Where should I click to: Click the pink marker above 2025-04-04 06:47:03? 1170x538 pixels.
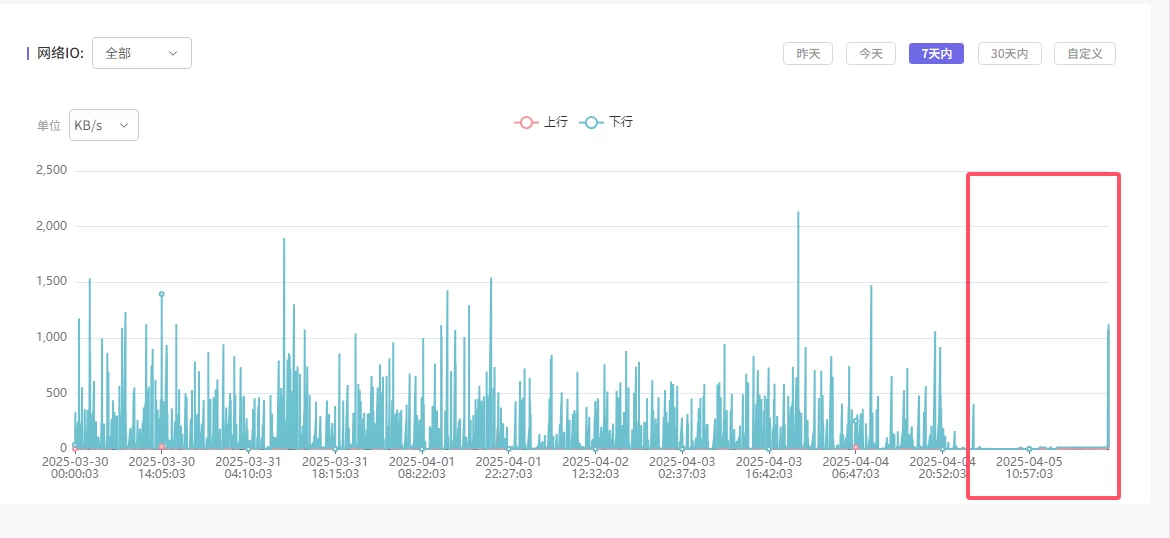click(856, 447)
